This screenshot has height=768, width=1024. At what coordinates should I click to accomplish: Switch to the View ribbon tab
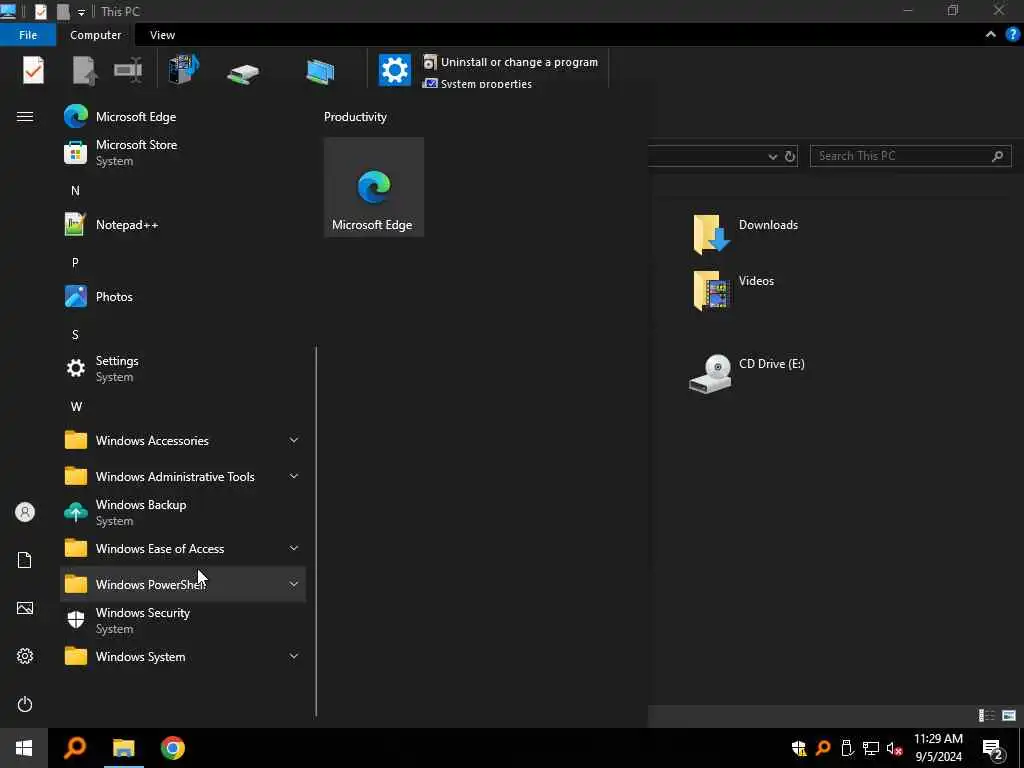pyautogui.click(x=162, y=35)
